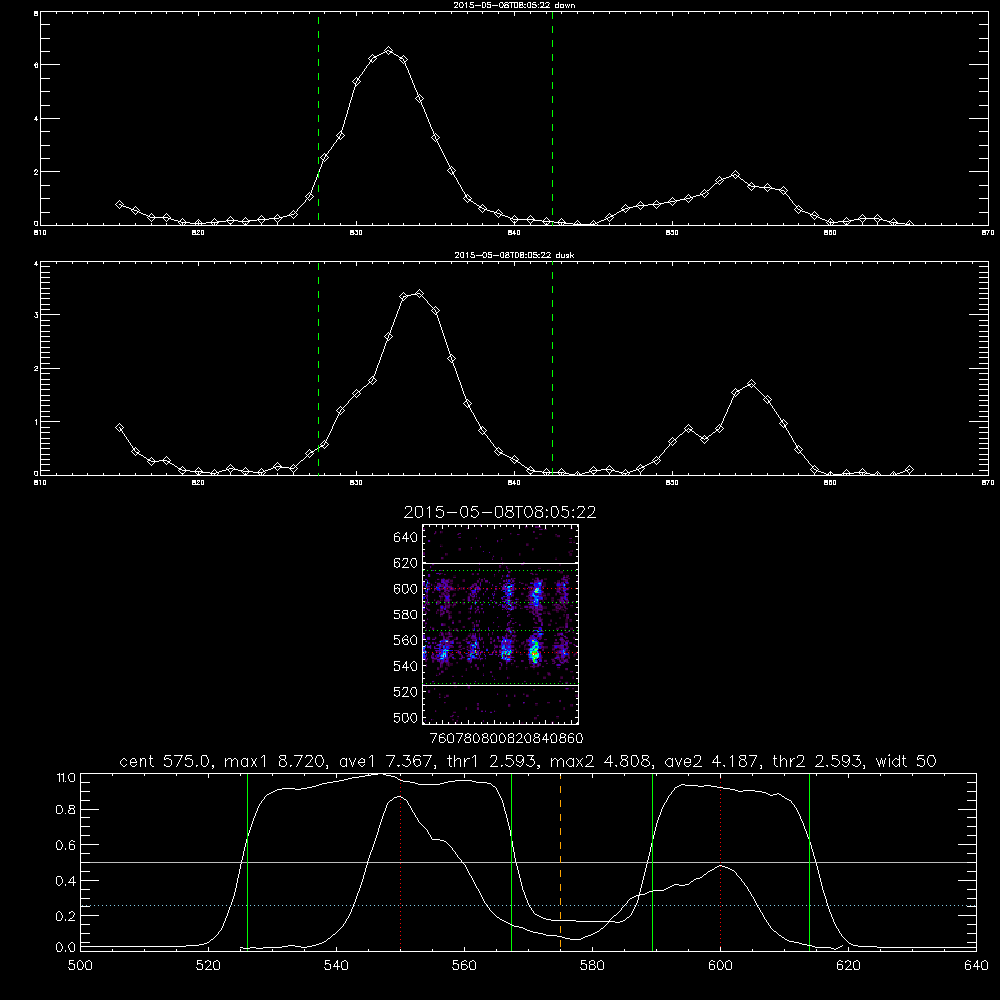Click the '2015-05-08T08:05:22 dawn' plot title

(x=514, y=5)
